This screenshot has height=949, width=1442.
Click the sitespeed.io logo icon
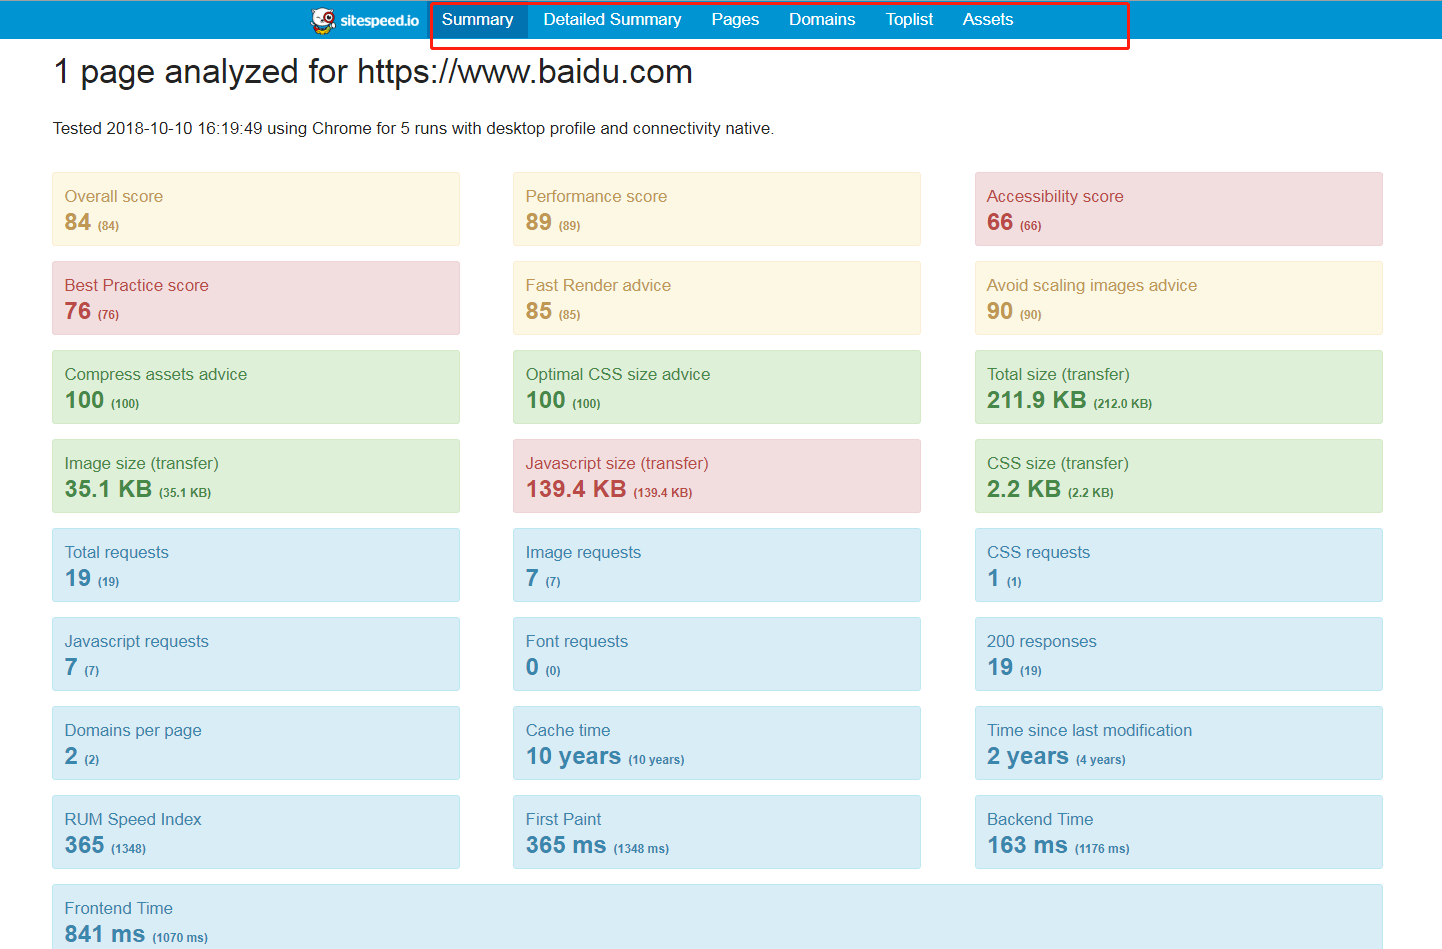(x=323, y=20)
